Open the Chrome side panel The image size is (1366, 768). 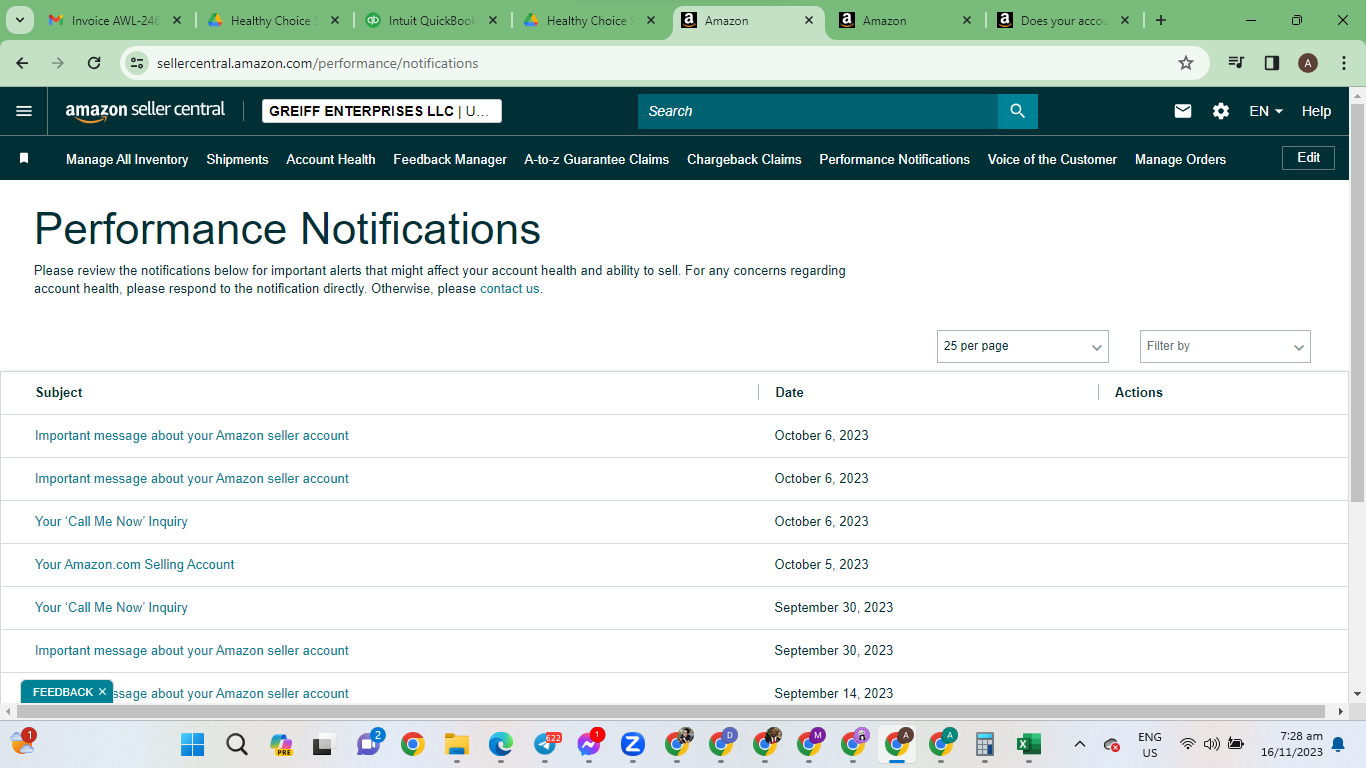tap(1272, 63)
